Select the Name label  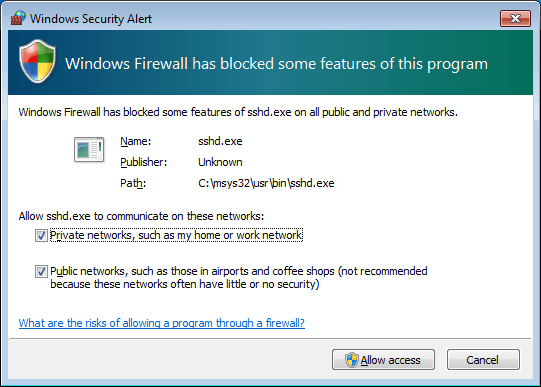[136, 141]
